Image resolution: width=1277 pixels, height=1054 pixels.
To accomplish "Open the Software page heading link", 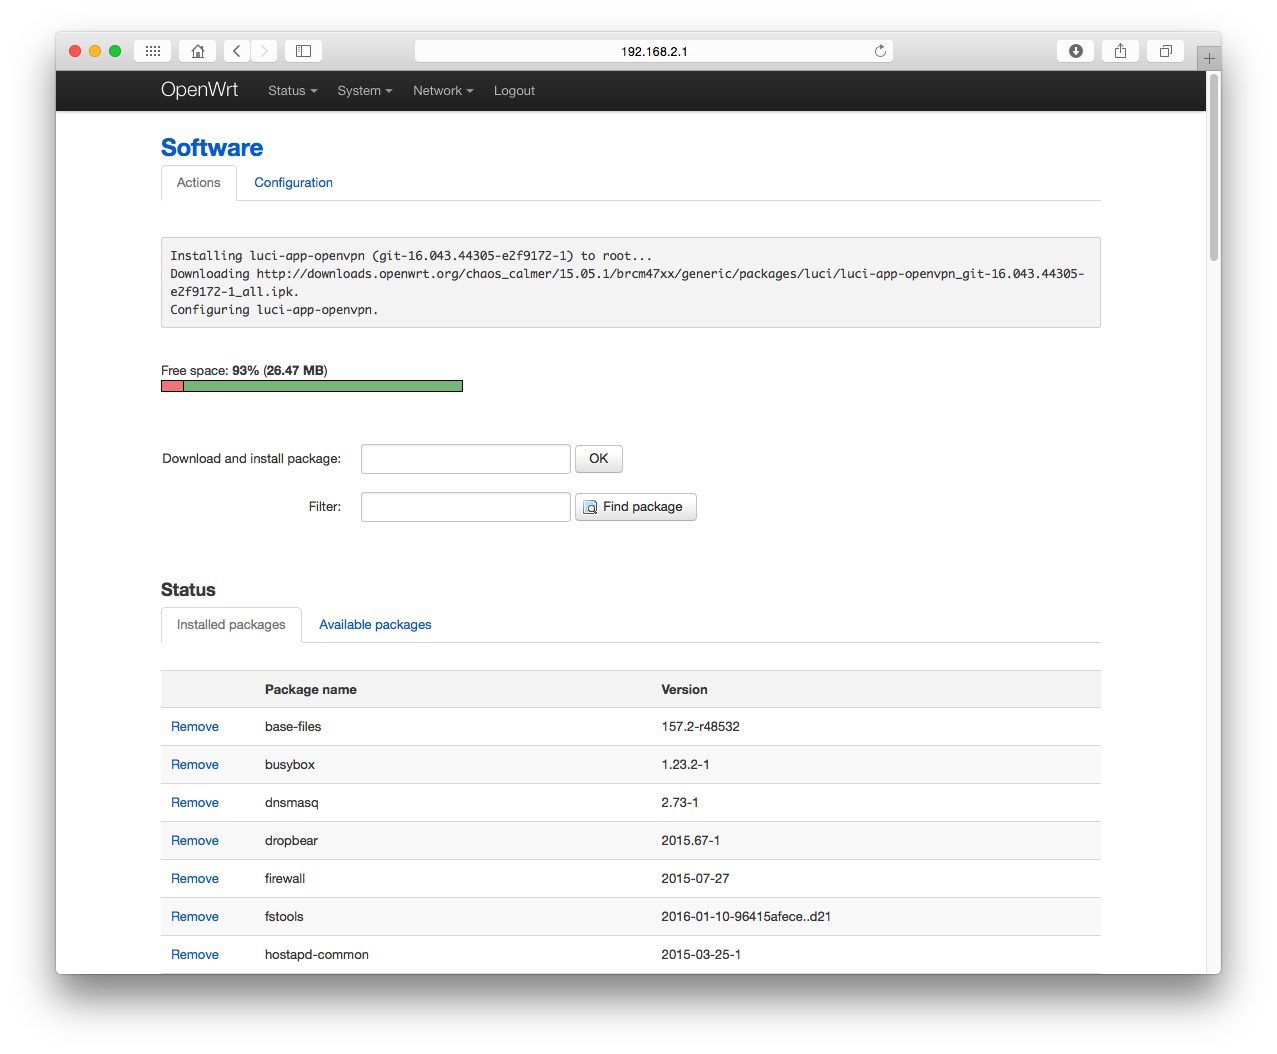I will point(212,148).
